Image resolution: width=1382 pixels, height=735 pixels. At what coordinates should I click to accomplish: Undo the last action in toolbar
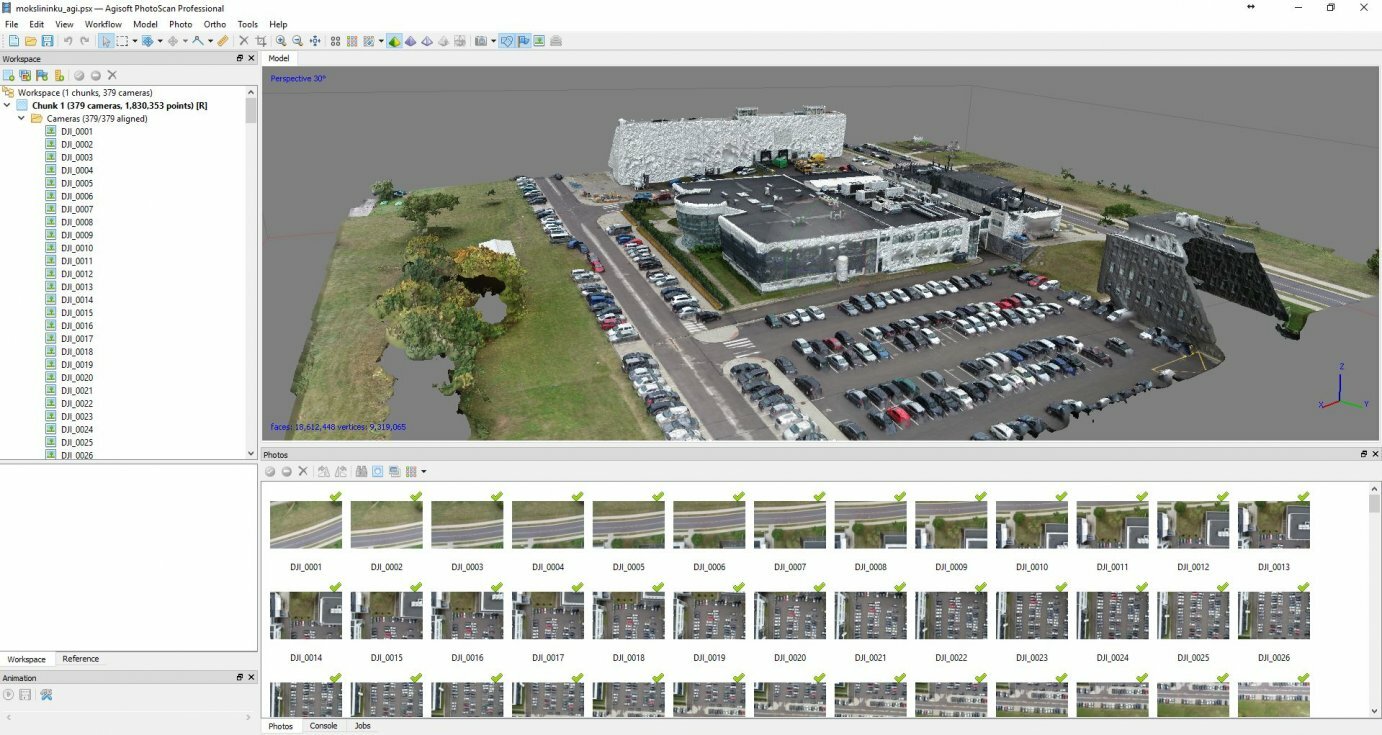[x=68, y=41]
